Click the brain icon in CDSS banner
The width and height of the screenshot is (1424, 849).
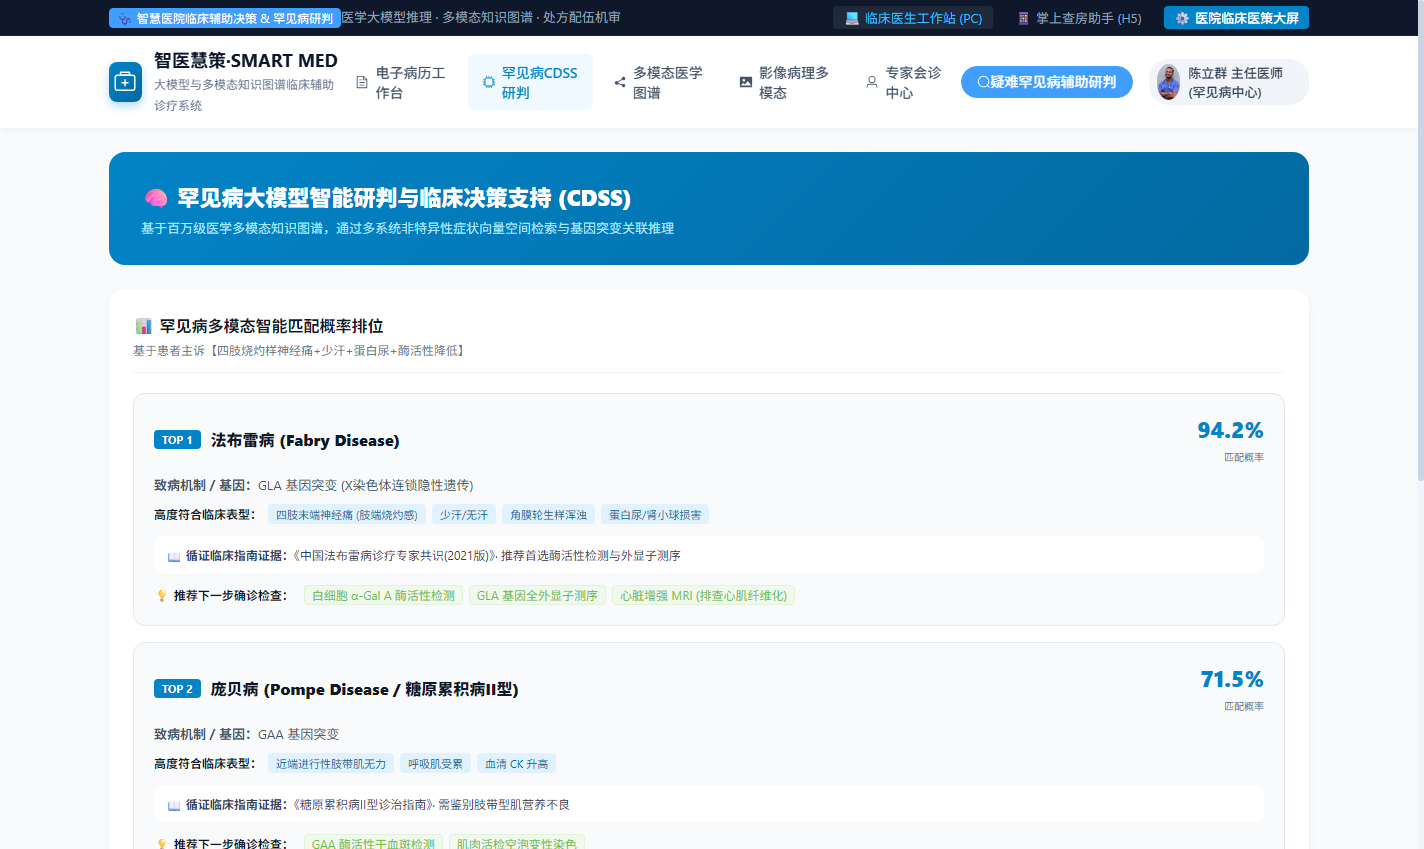[x=155, y=198]
